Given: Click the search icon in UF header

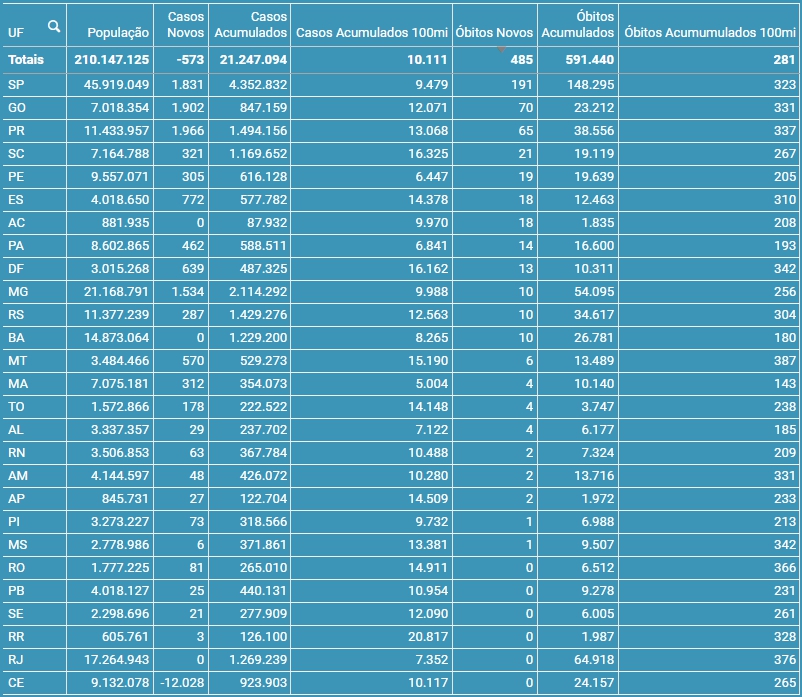Looking at the screenshot, I should point(54,27).
